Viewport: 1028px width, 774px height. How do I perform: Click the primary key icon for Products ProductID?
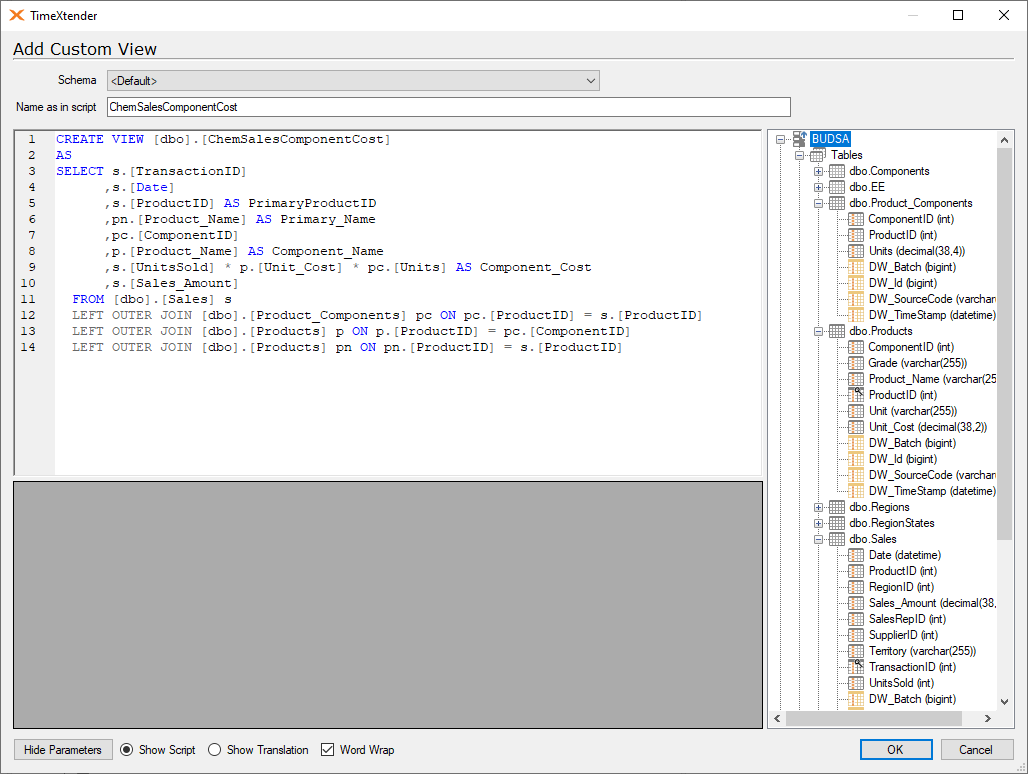[x=856, y=395]
